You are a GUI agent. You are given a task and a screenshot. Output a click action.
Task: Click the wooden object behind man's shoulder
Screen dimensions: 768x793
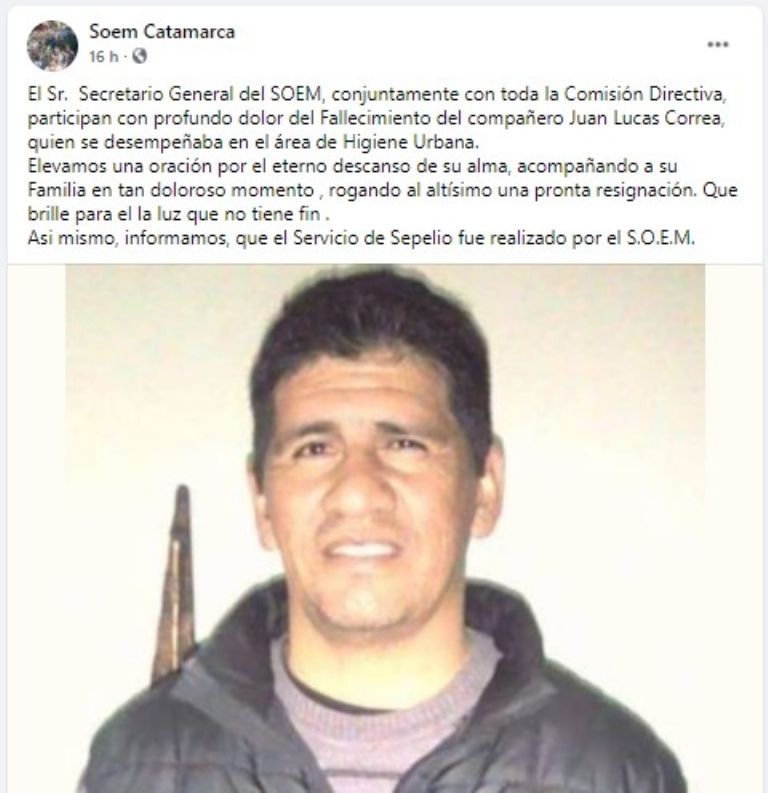click(175, 582)
